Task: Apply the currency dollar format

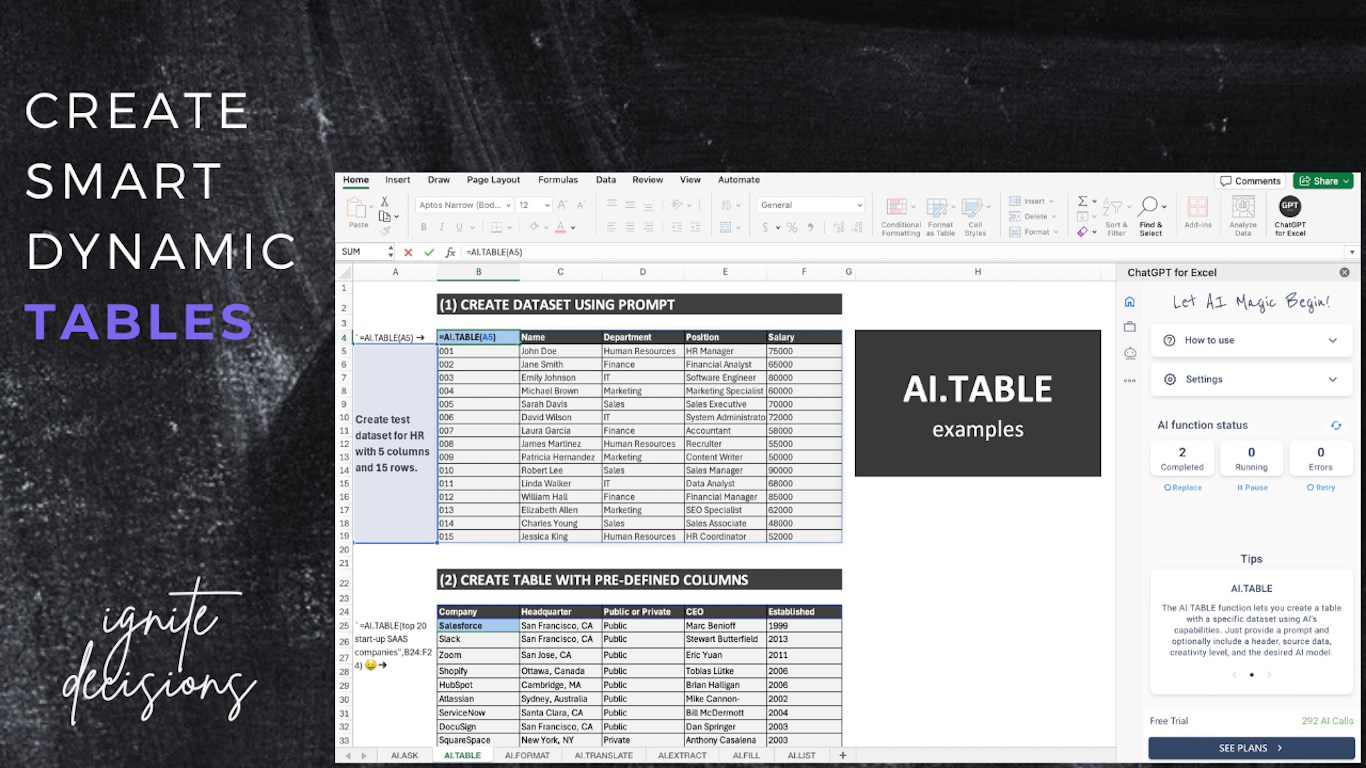Action: coord(765,228)
